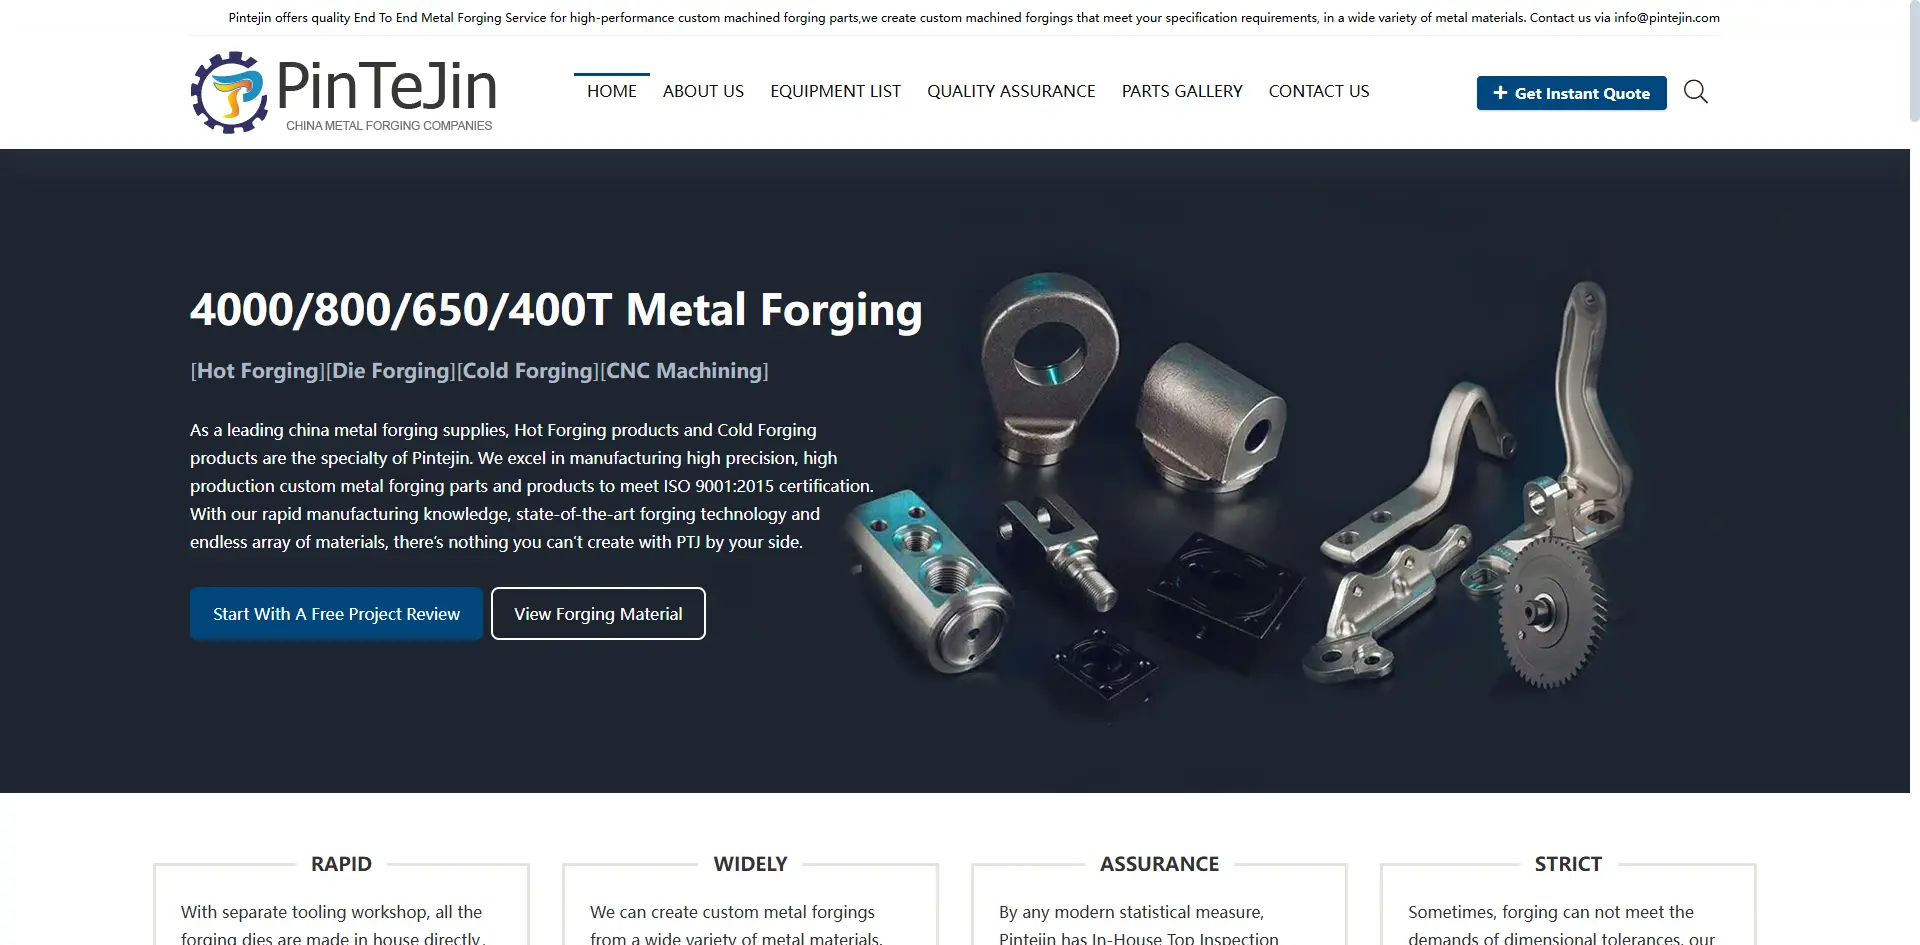Click the PinTeJin gear logo
Screen dimensions: 1920x945
[230, 92]
